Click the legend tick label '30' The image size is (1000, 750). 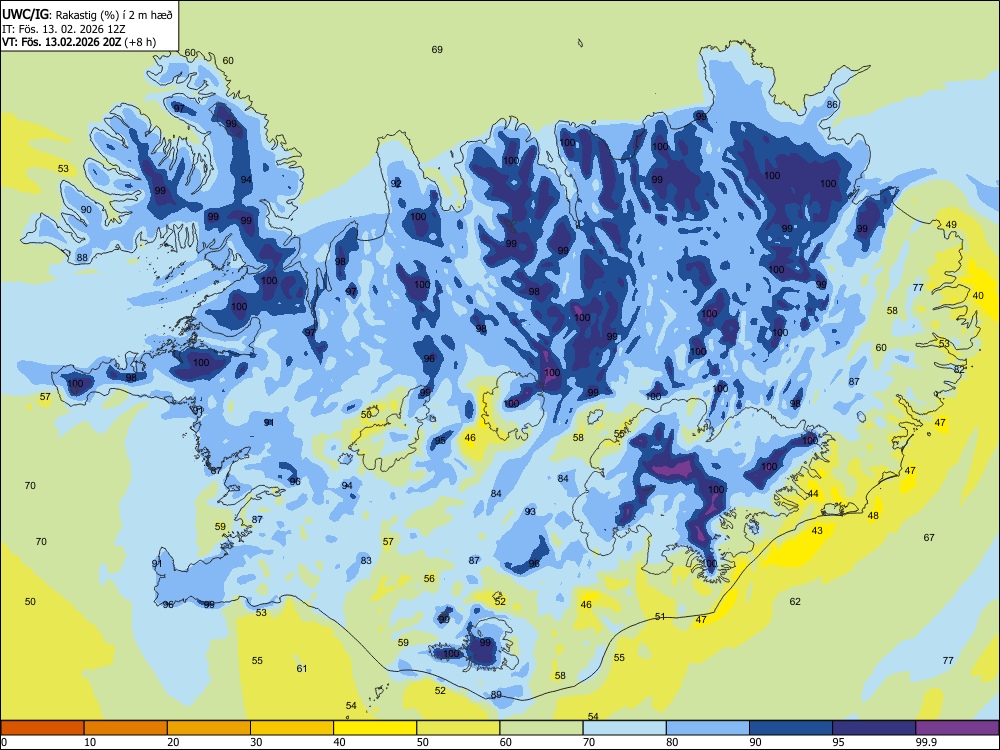coord(256,742)
